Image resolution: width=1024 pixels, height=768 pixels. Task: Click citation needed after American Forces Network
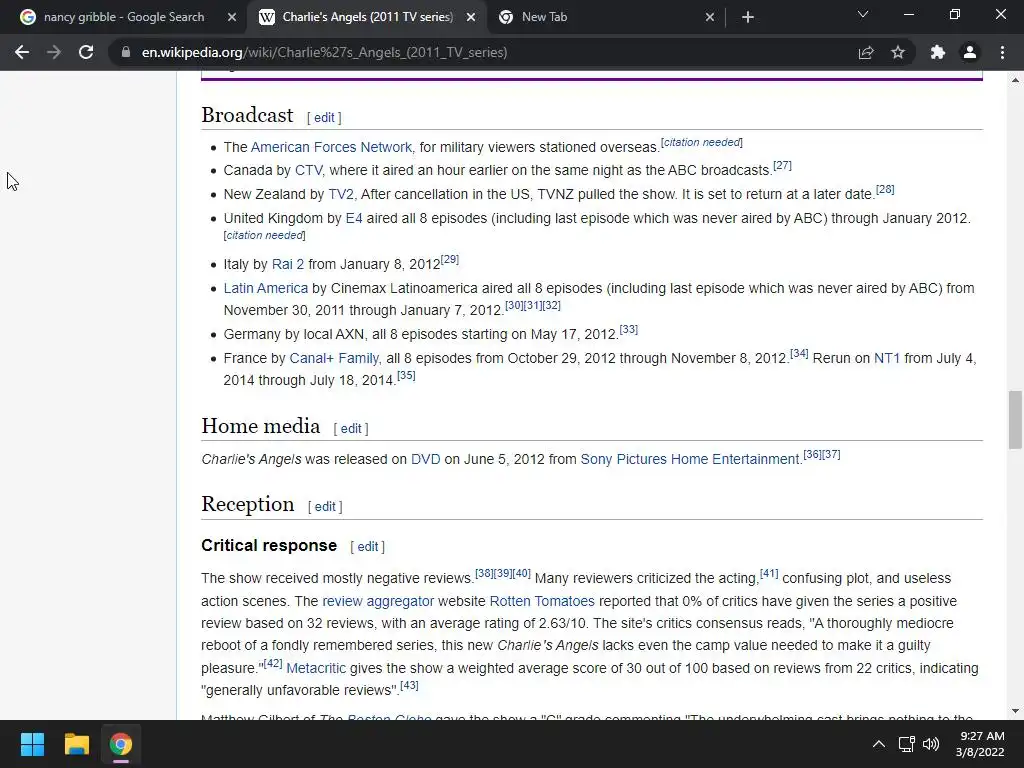(x=702, y=142)
